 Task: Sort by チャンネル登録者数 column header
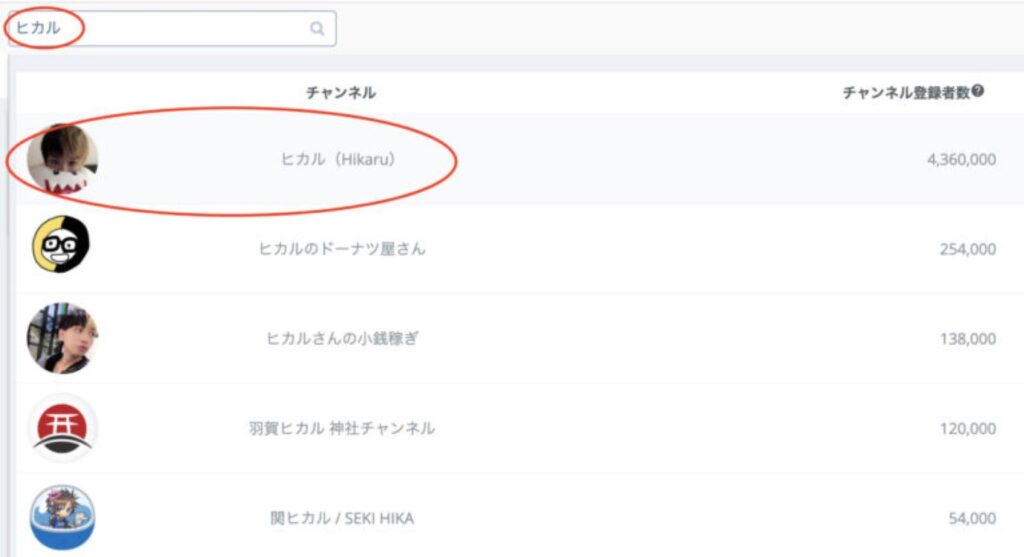906,93
